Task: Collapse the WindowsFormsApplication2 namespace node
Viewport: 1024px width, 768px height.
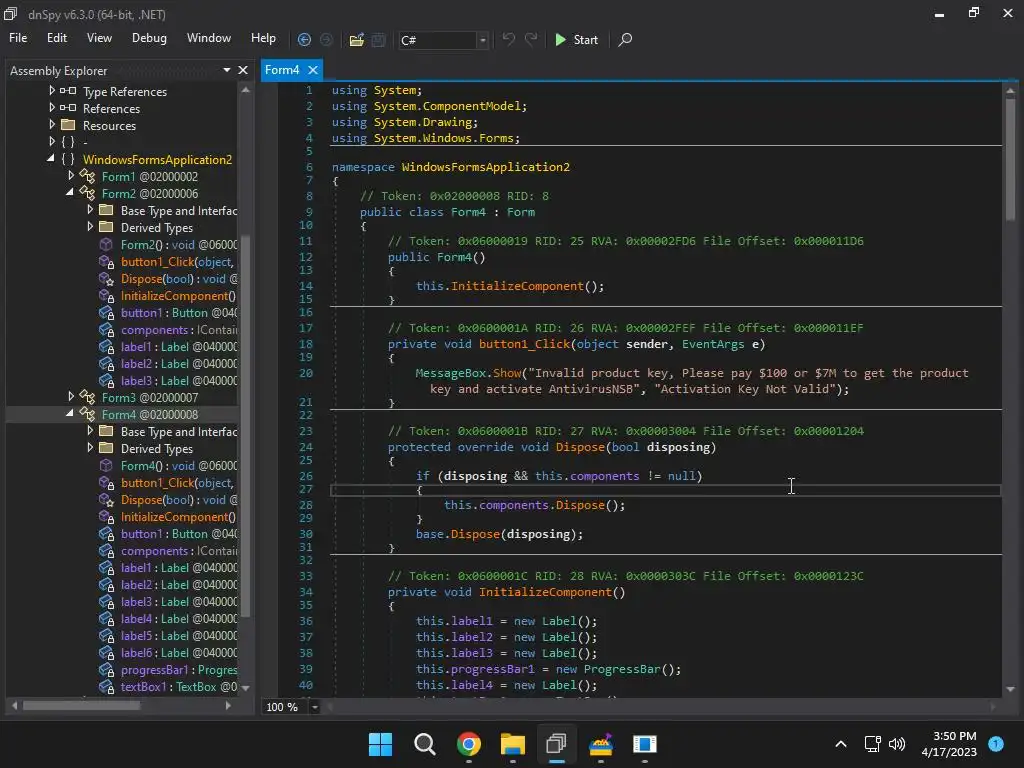Action: click(x=51, y=158)
